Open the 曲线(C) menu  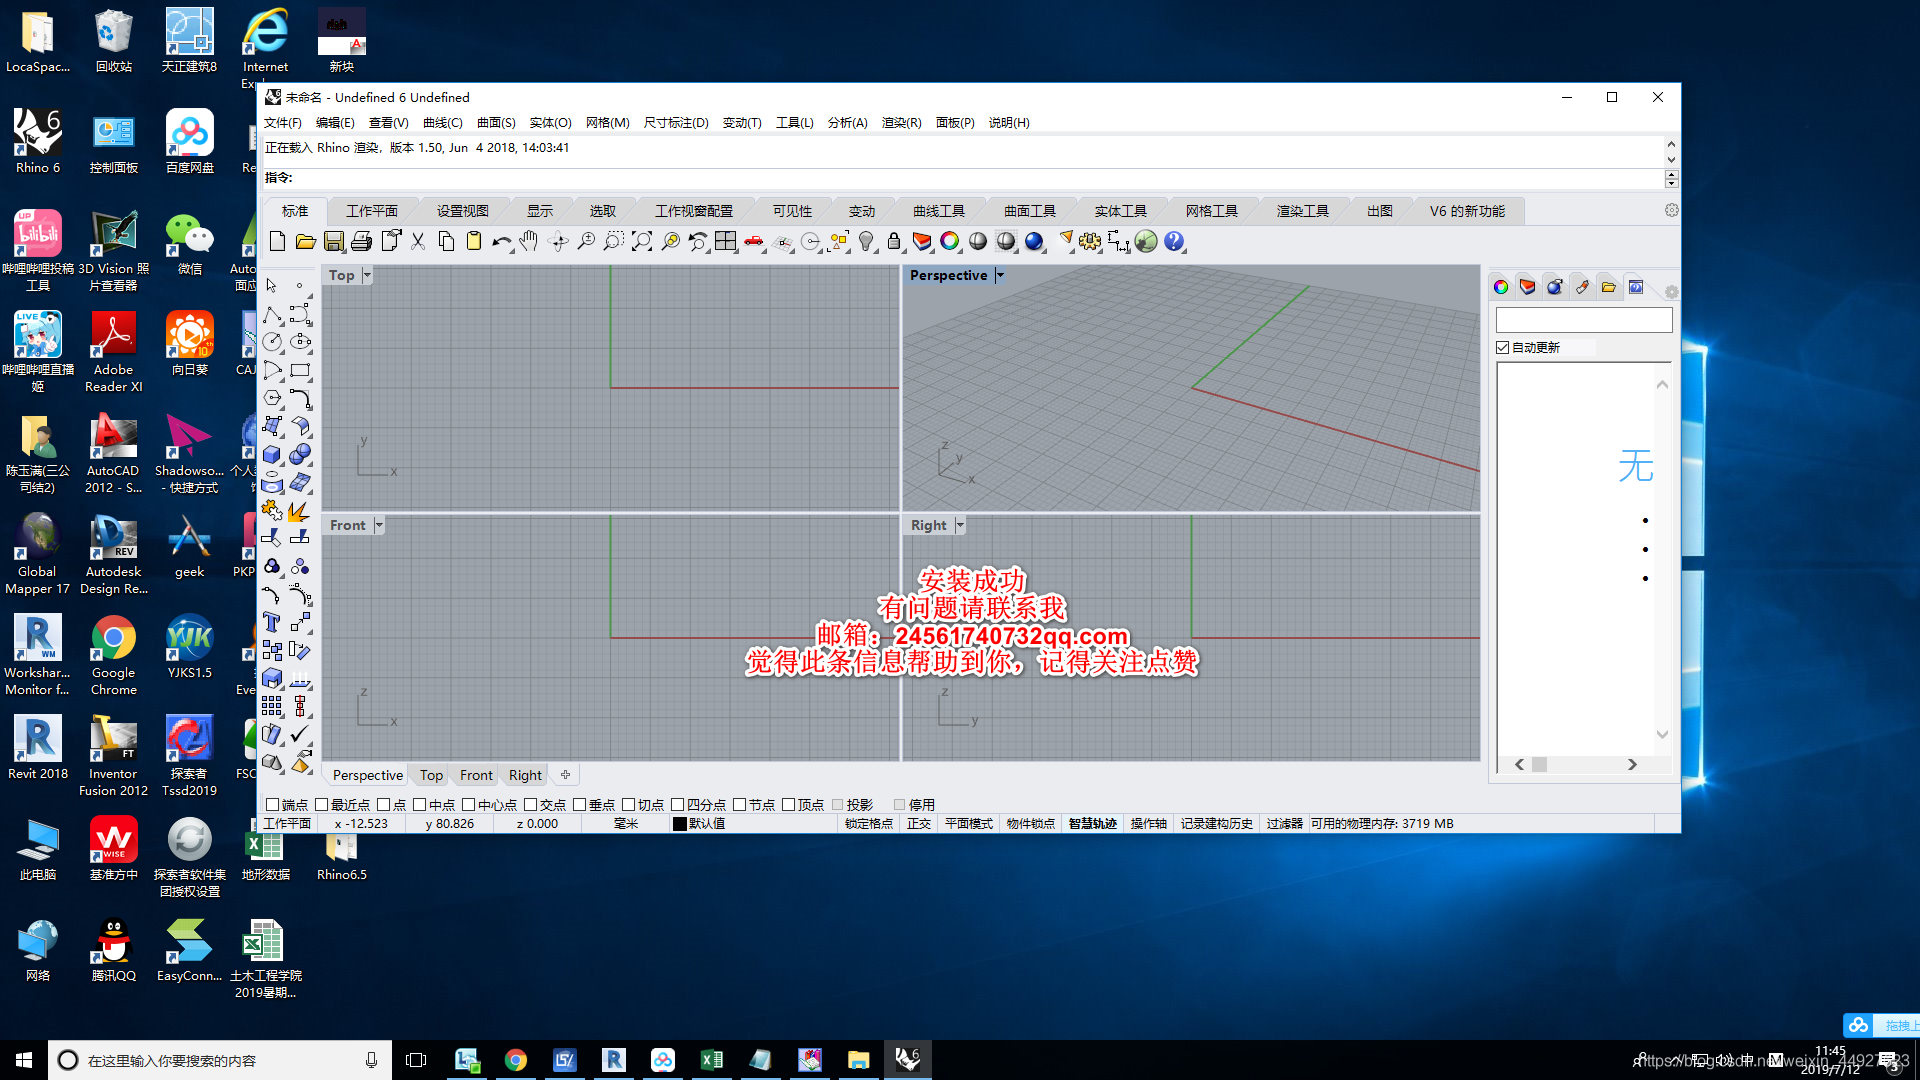pos(442,122)
